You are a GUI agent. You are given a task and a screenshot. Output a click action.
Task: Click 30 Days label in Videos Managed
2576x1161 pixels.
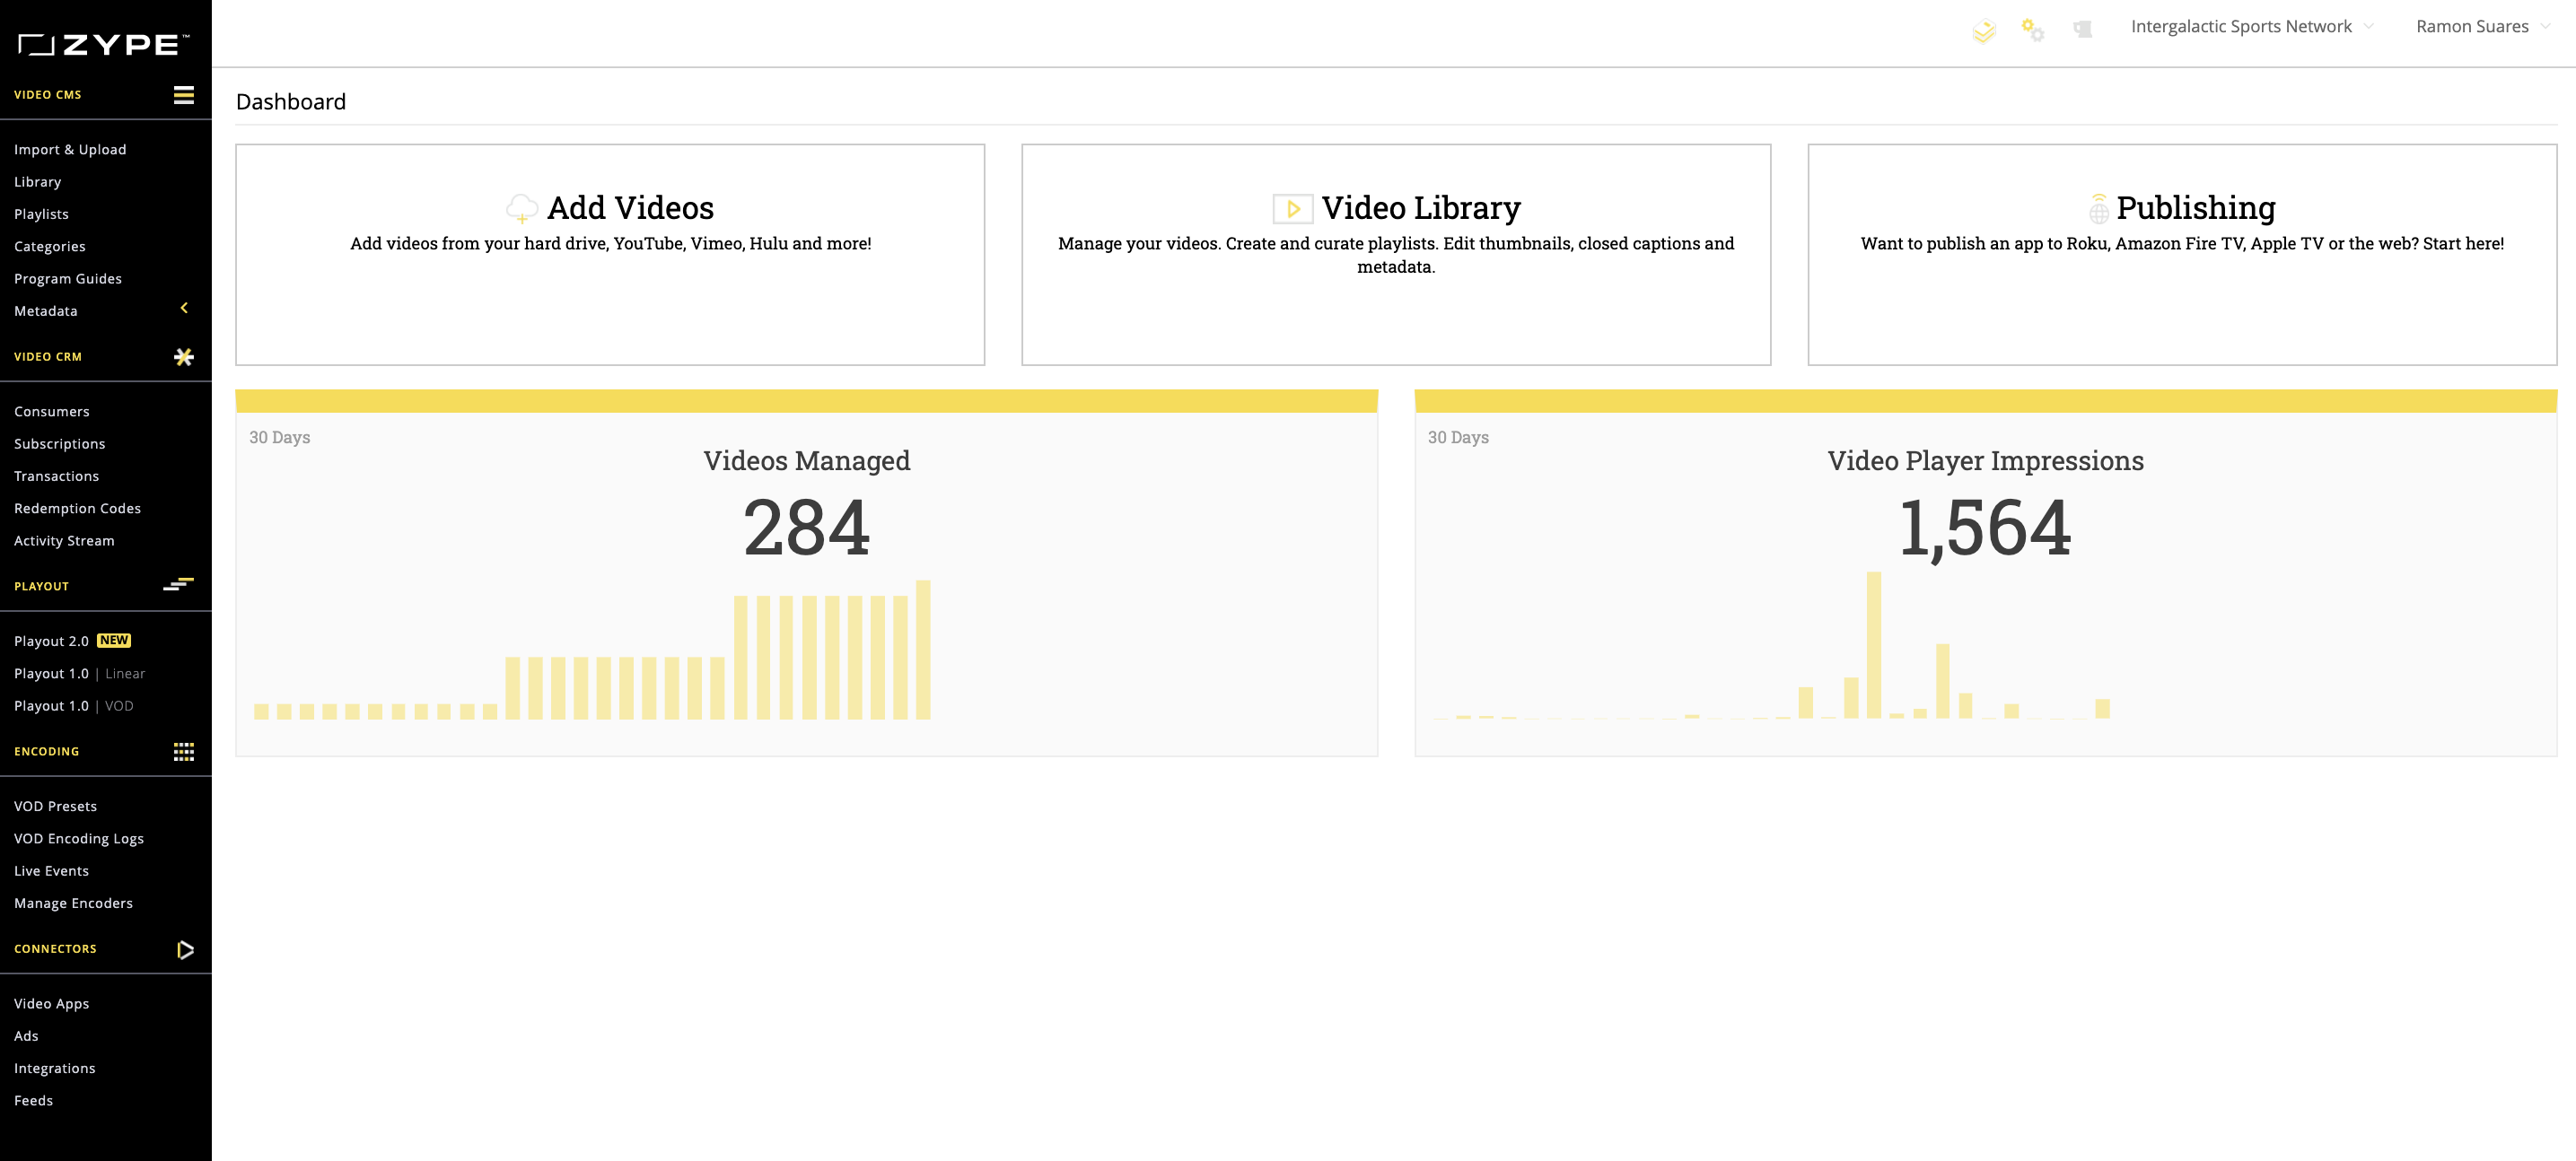click(280, 437)
